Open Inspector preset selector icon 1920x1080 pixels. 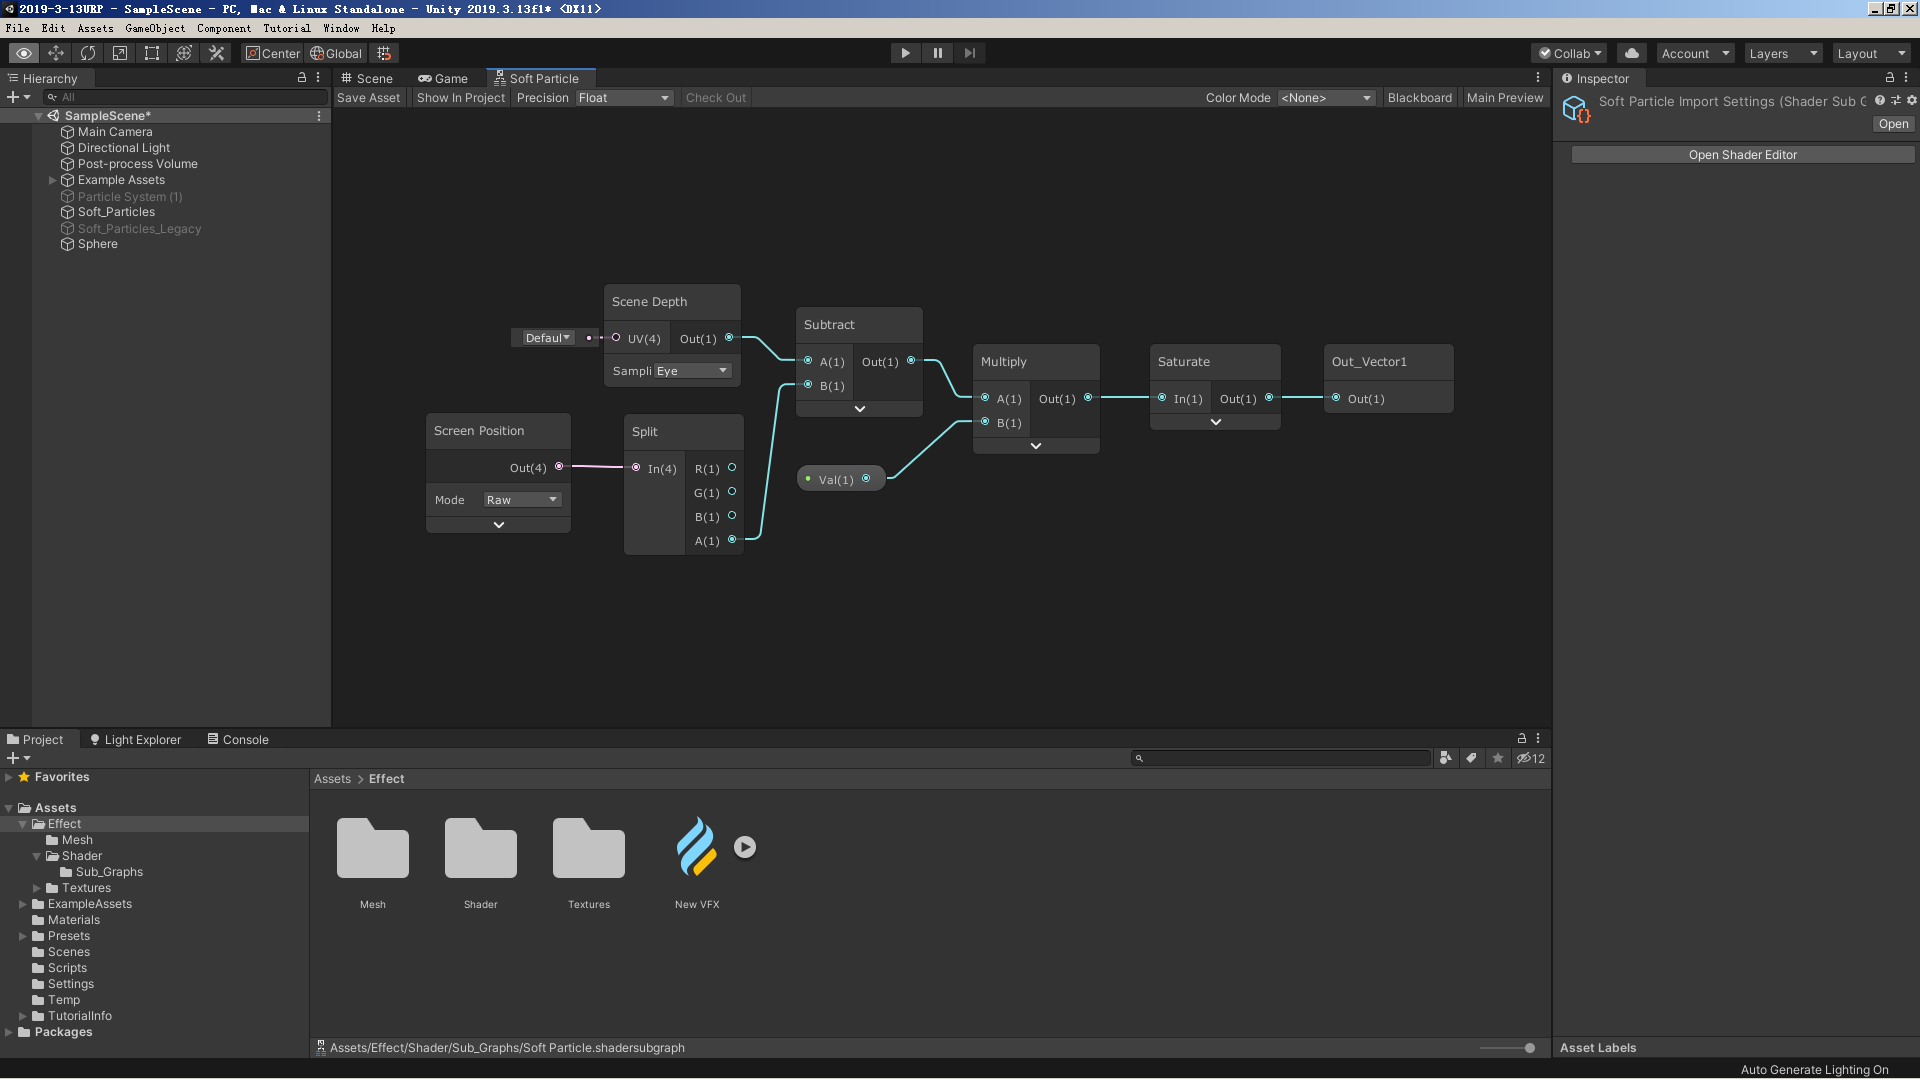1896,100
